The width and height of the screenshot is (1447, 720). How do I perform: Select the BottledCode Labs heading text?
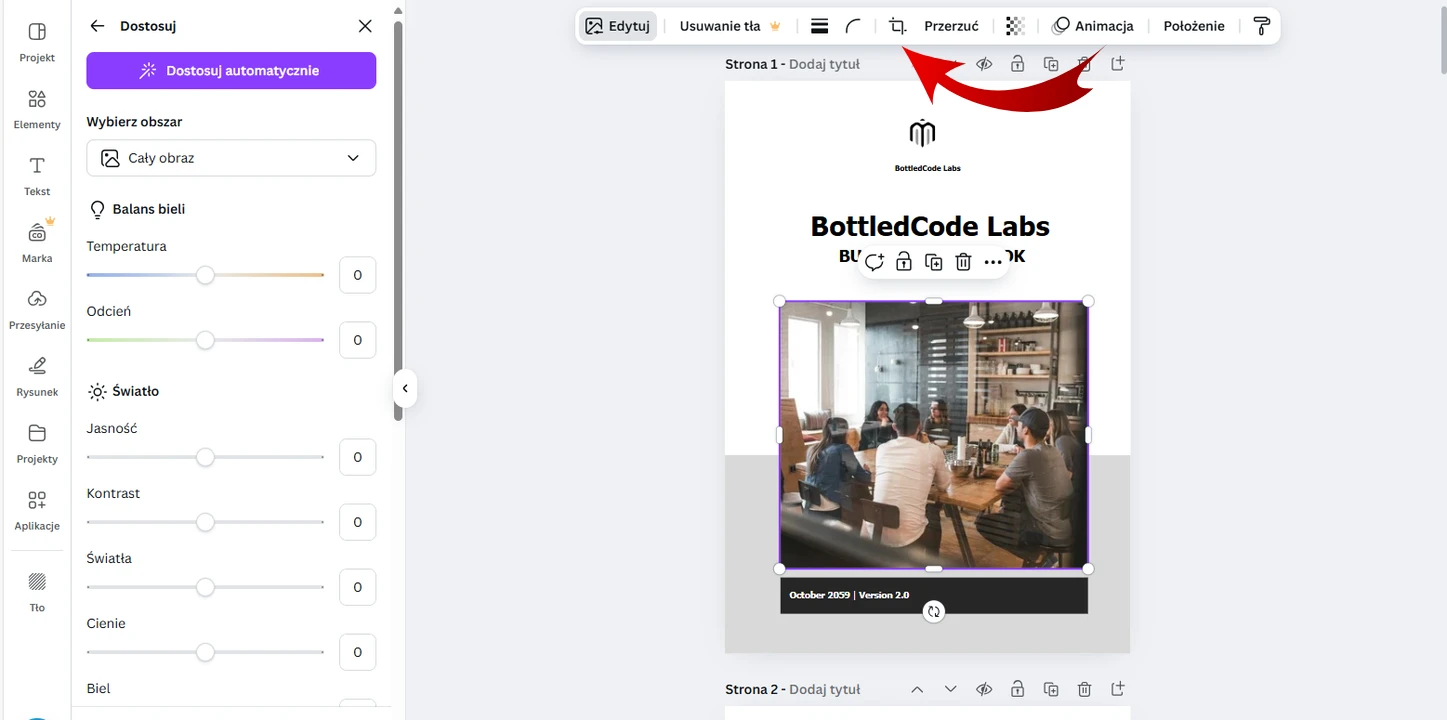[x=930, y=226]
